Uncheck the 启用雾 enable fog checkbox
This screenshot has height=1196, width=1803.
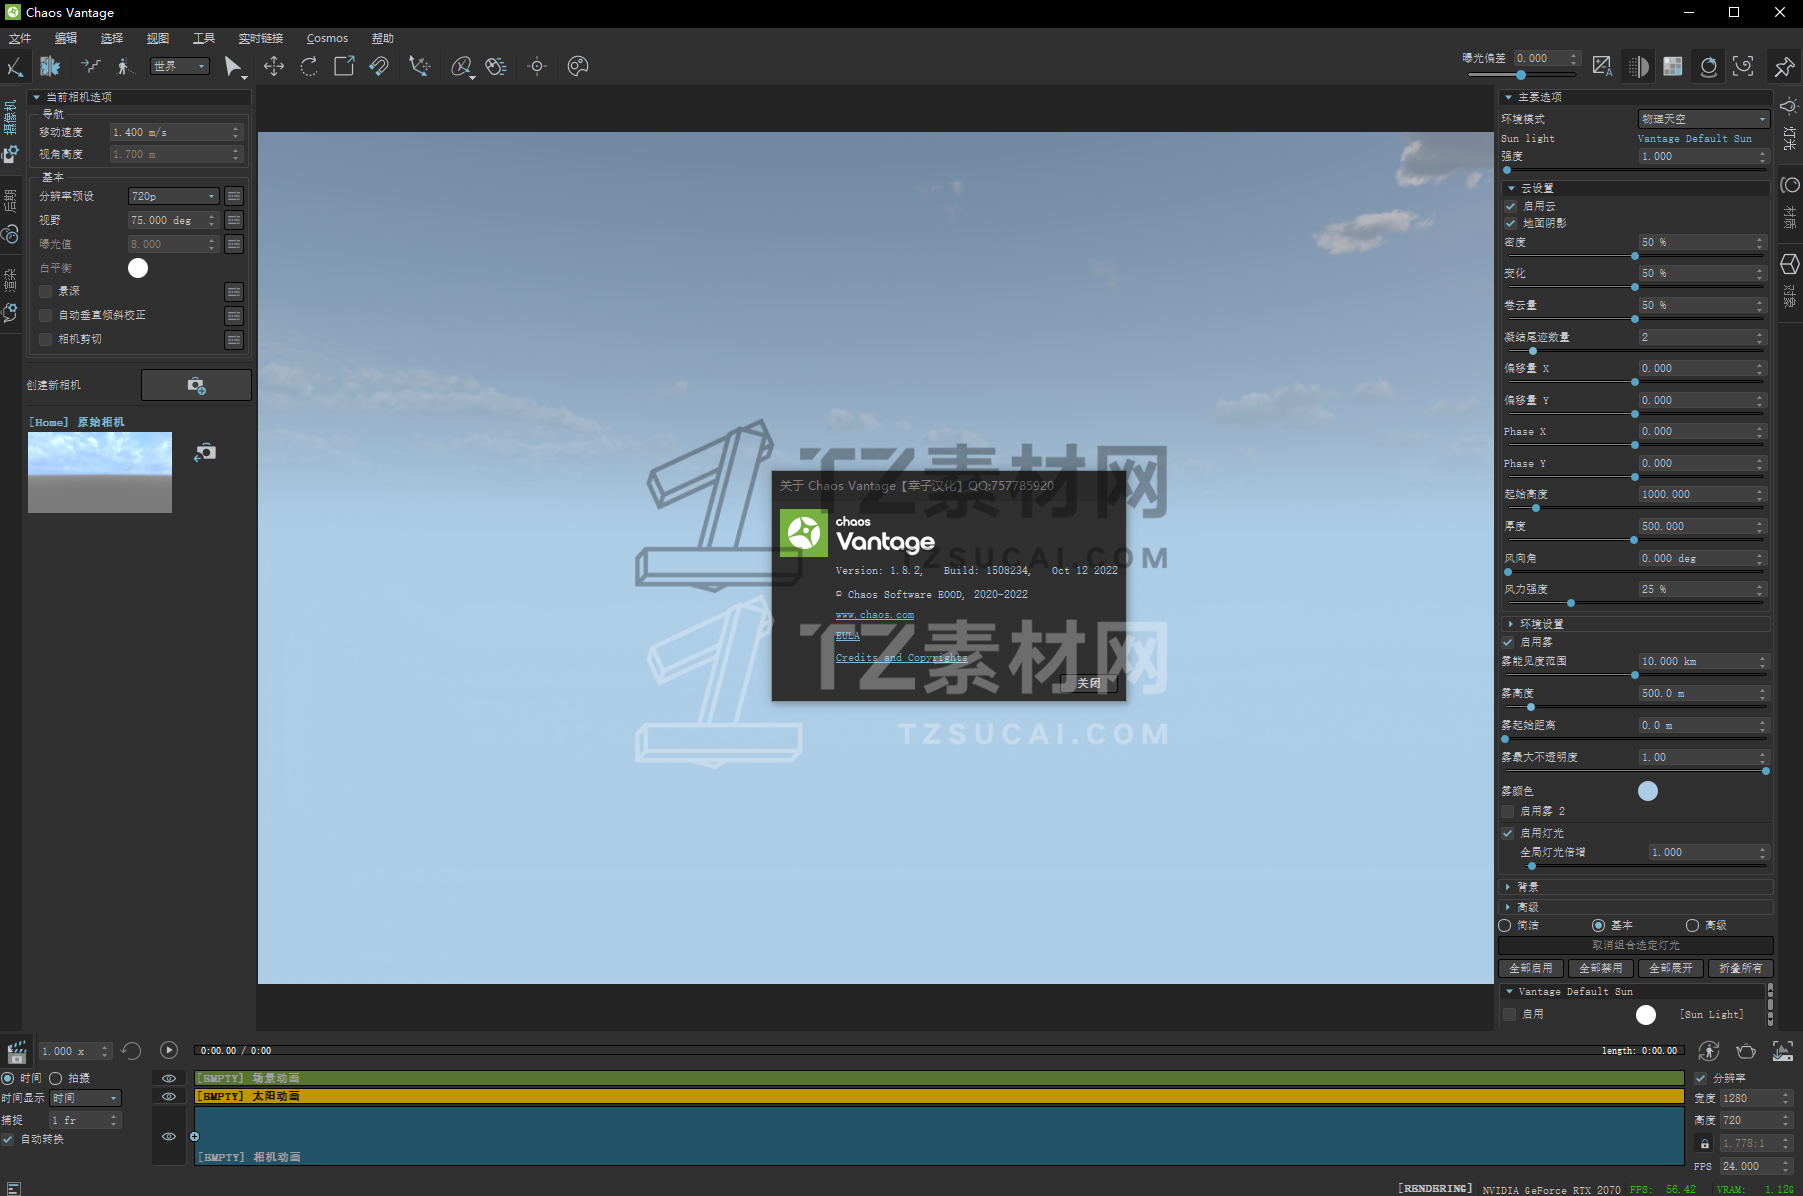(x=1507, y=642)
